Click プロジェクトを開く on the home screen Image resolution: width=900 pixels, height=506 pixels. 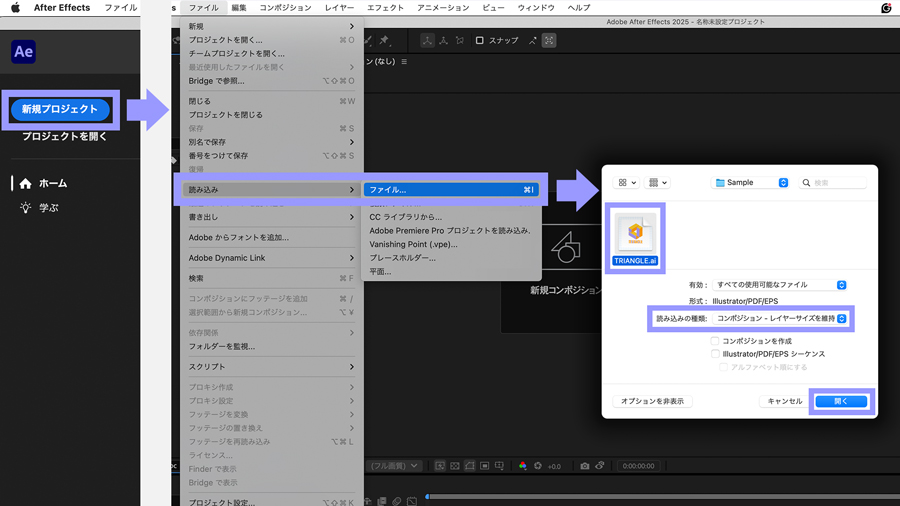click(64, 137)
